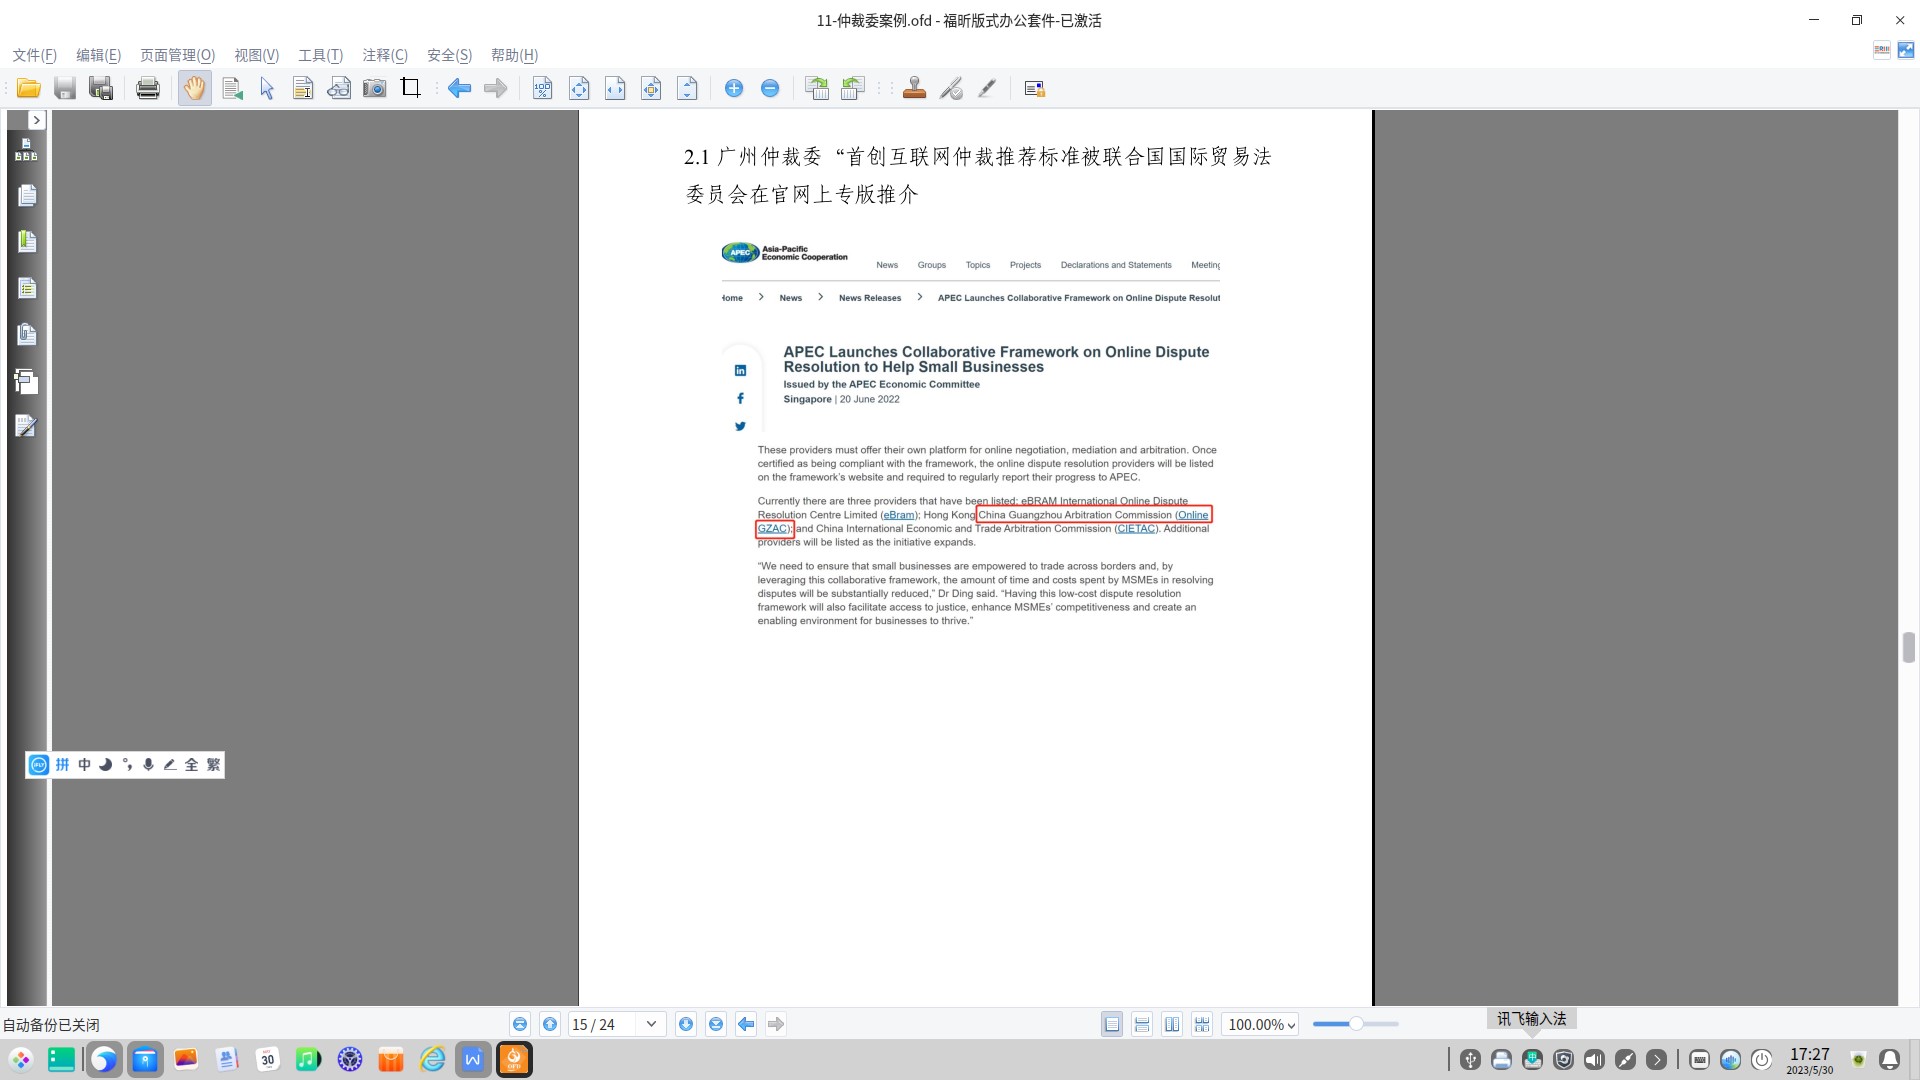Screen dimensions: 1920x1080
Task: Click the Fit Page toolbar icon
Action: [579, 89]
